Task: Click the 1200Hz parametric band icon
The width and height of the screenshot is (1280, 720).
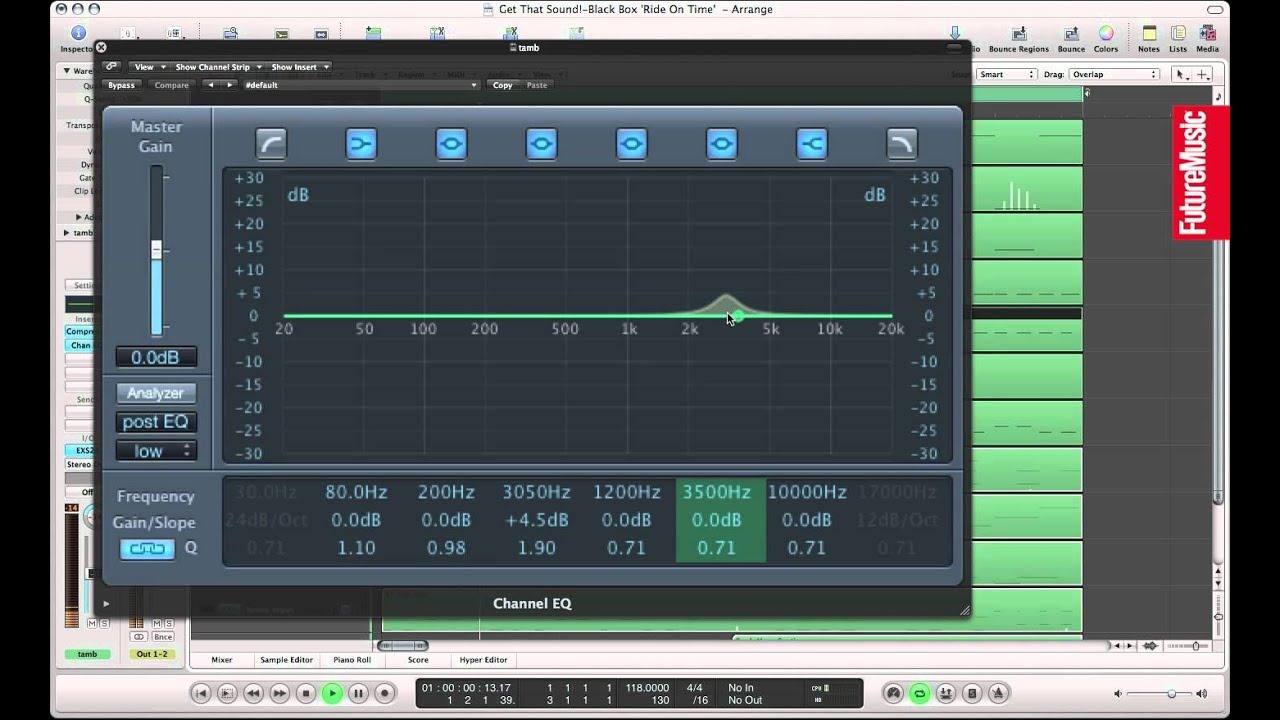Action: click(x=631, y=144)
